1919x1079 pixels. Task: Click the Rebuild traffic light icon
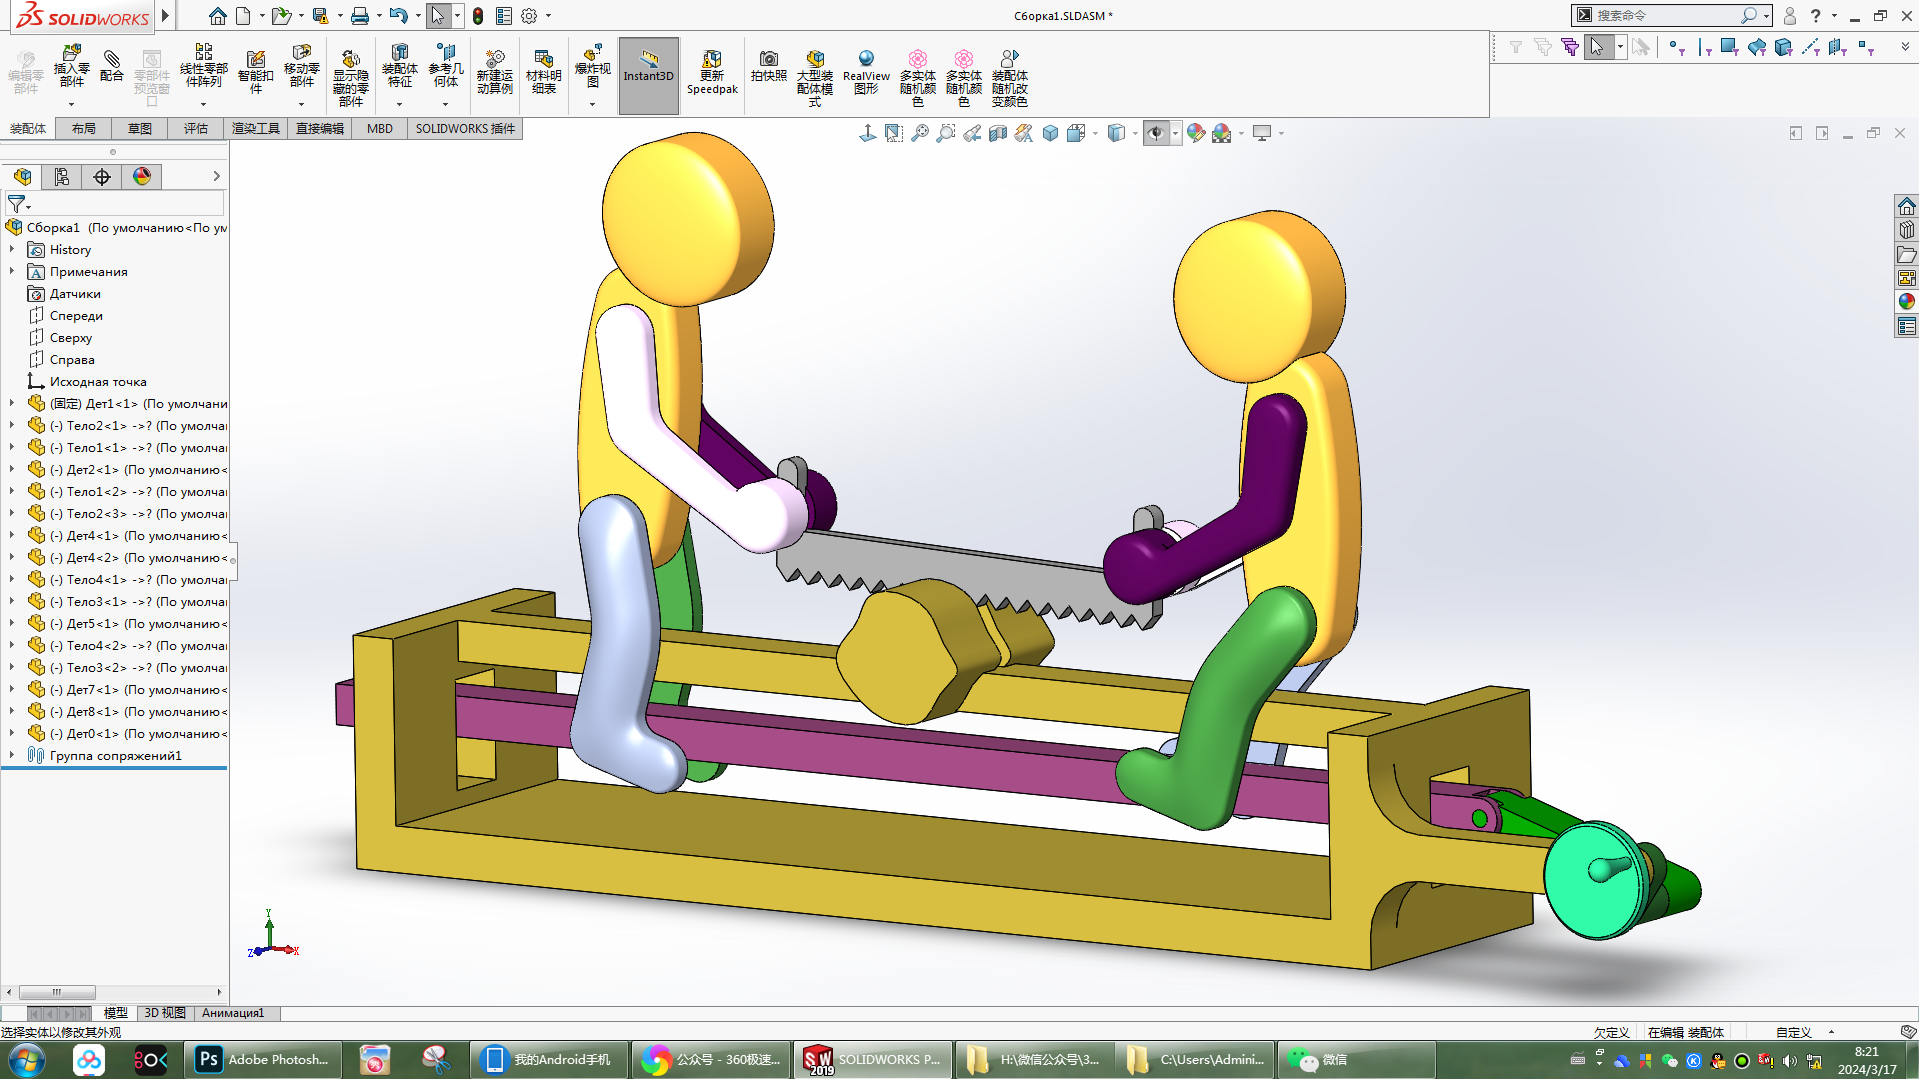[478, 16]
